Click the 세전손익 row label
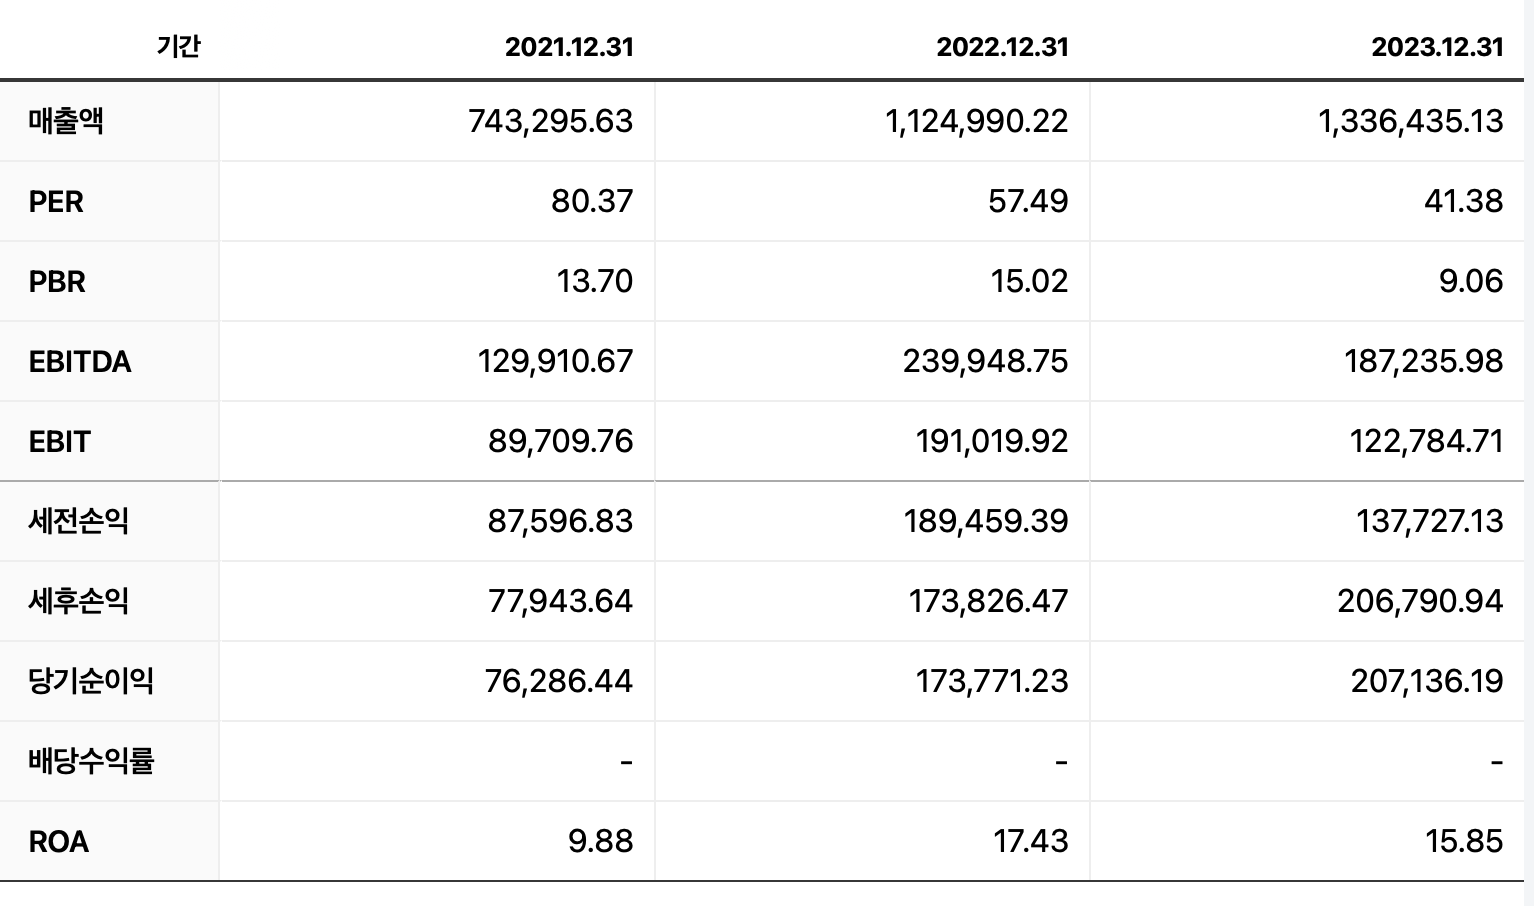Viewport: 1534px width, 906px height. [78, 521]
